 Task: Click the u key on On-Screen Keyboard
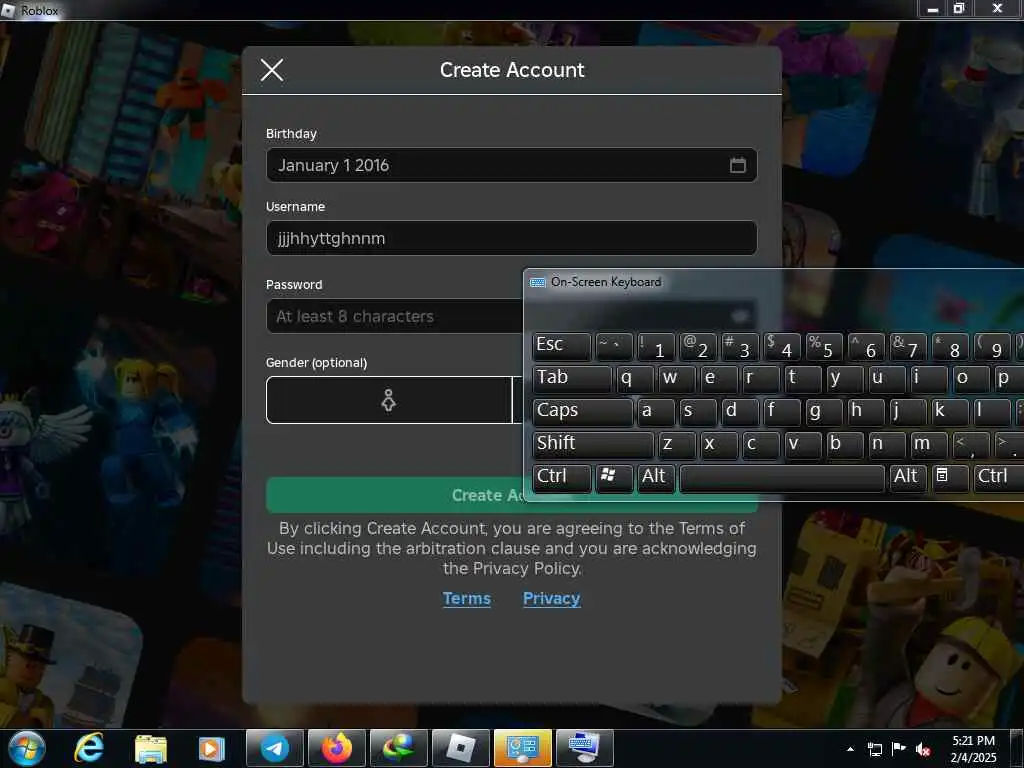(887, 379)
